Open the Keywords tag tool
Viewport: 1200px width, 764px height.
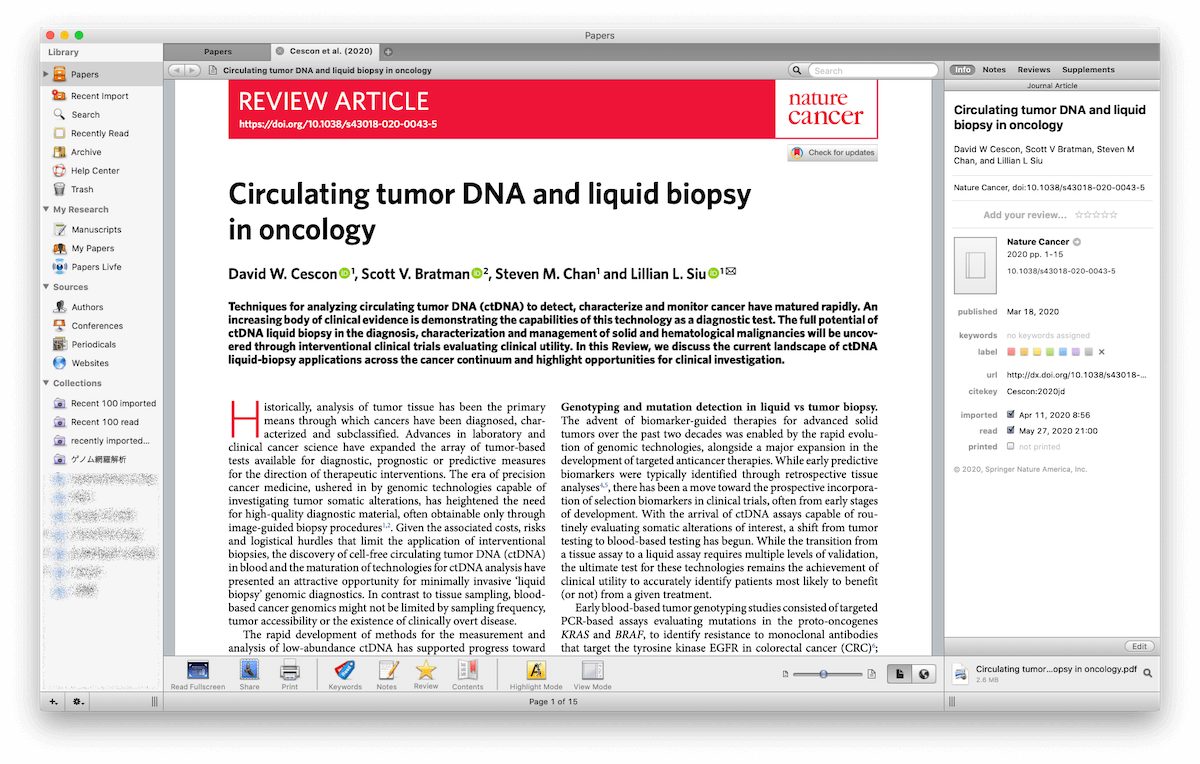[x=345, y=671]
